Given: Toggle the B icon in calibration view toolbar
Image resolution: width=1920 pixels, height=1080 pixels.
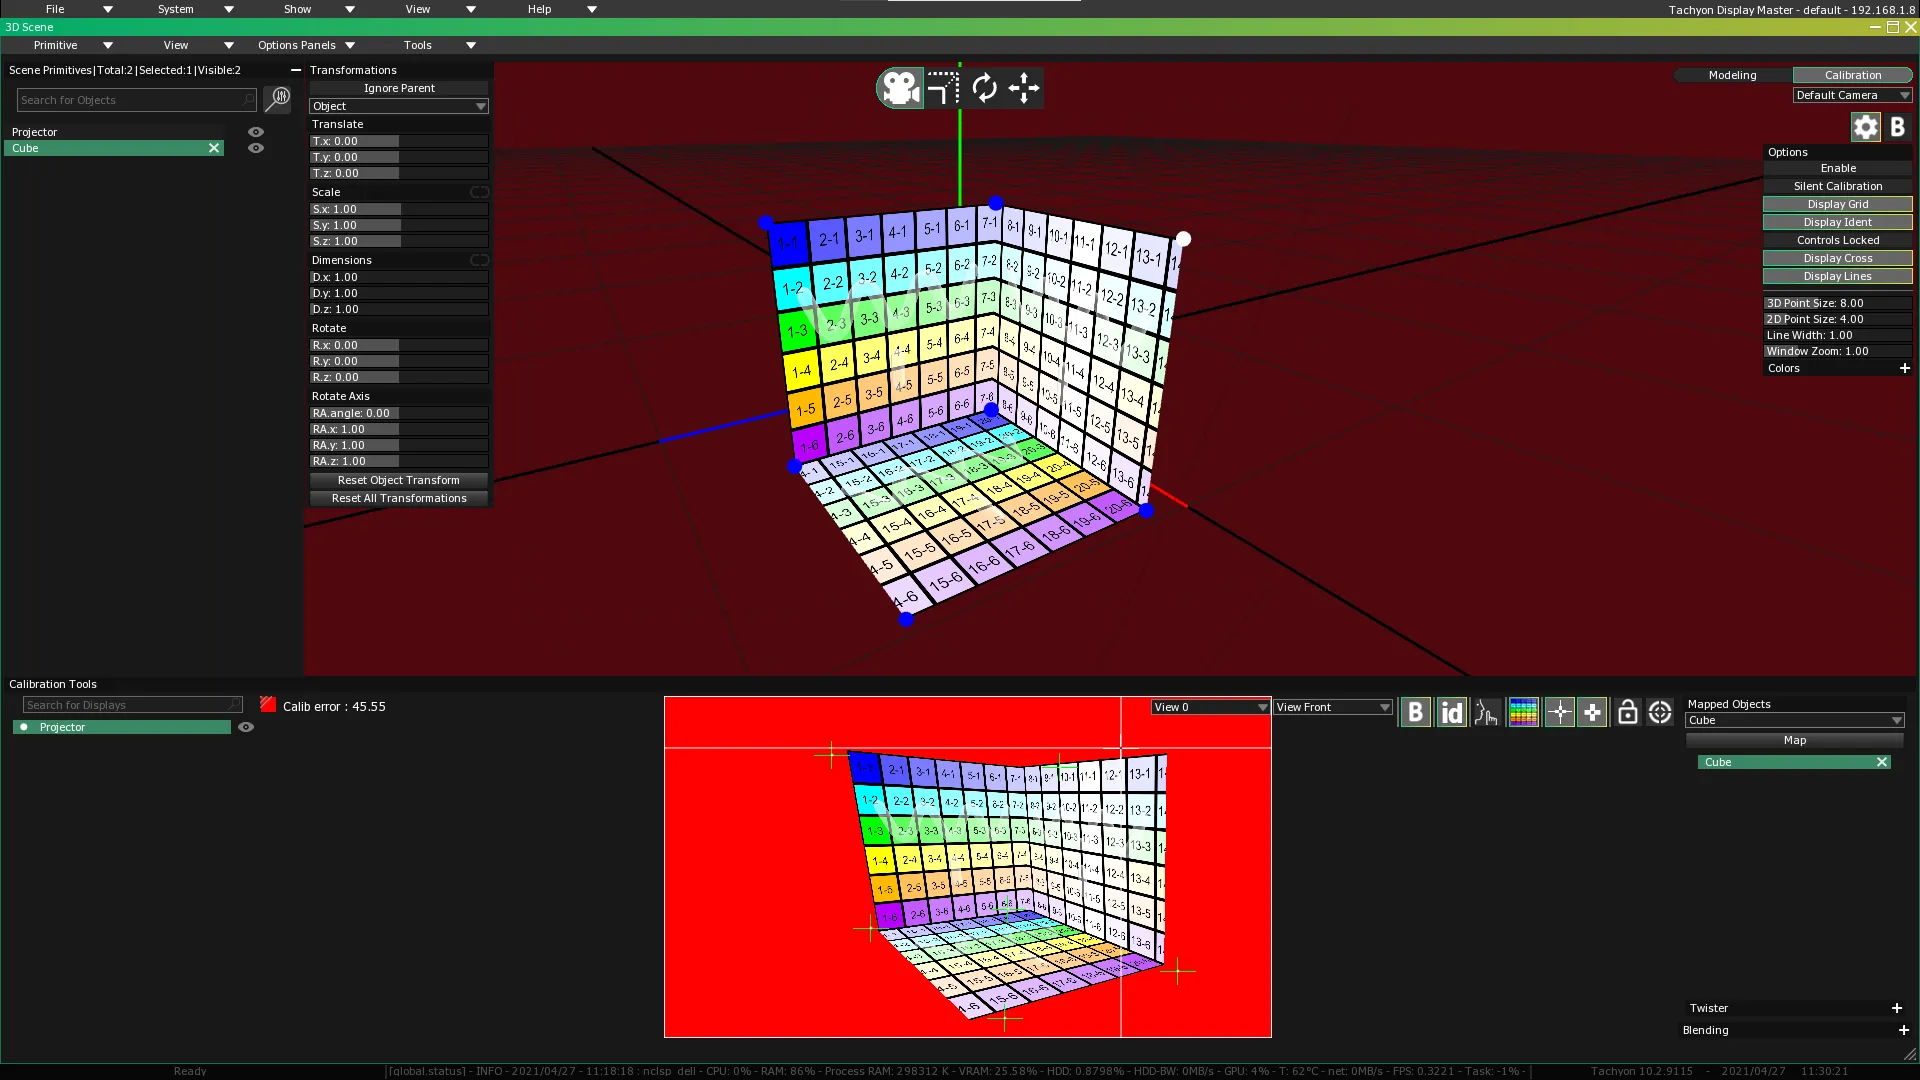Looking at the screenshot, I should point(1415,712).
